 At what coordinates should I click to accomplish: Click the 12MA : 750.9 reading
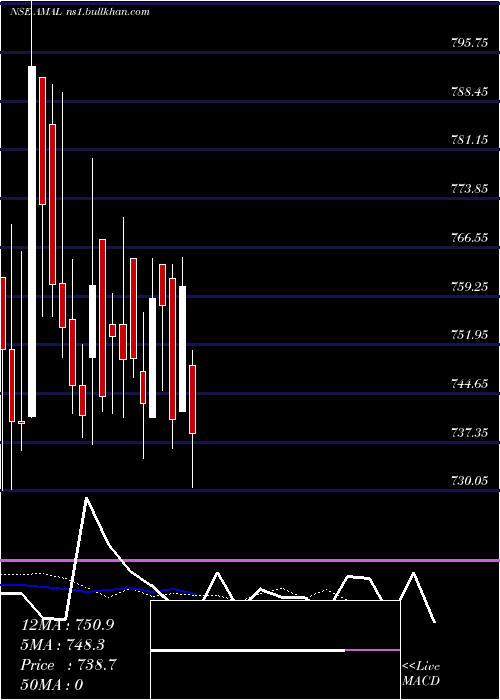point(67,625)
